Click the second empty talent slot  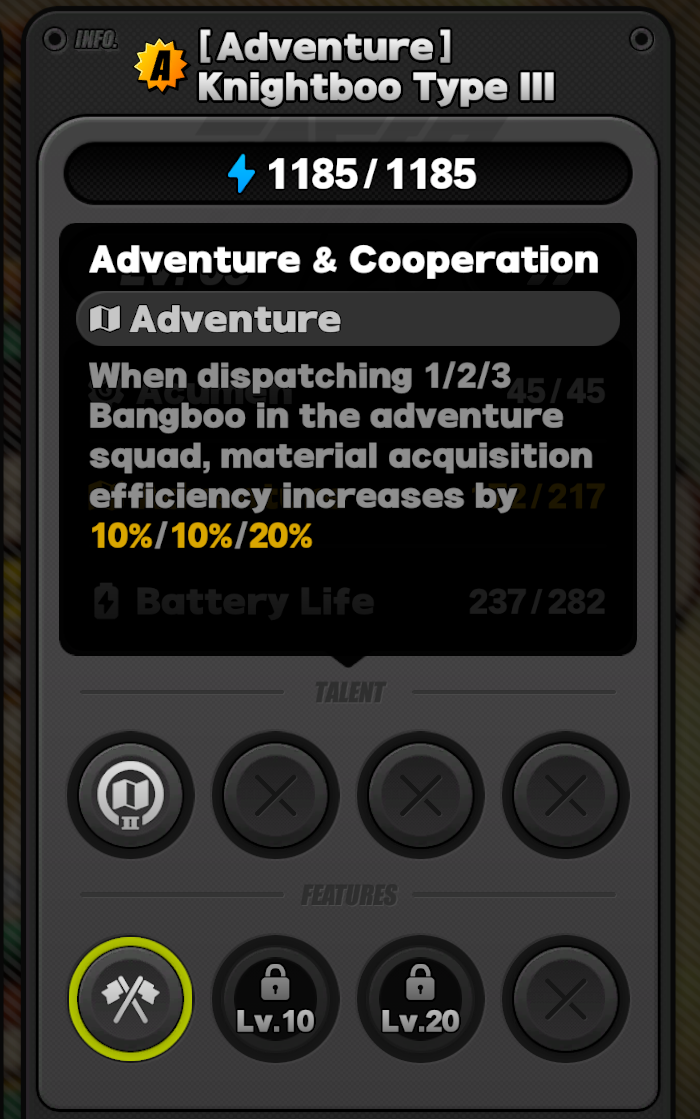275,794
